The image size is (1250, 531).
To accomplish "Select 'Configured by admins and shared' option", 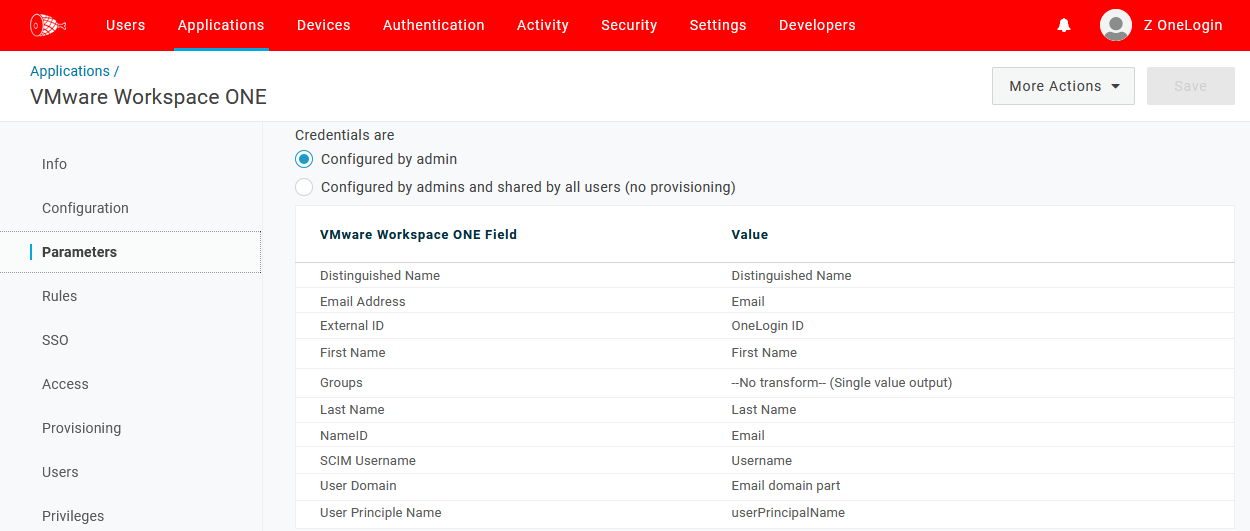I will click(304, 187).
